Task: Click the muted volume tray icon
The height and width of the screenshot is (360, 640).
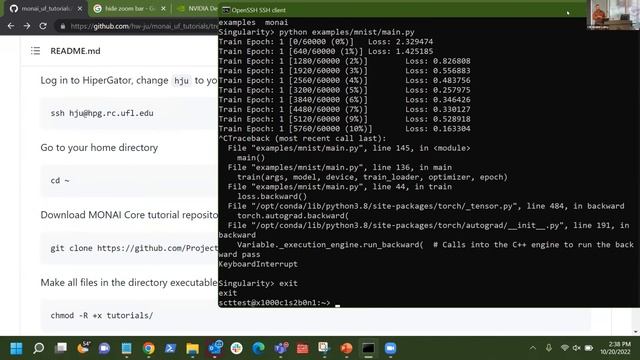Action: [x=576, y=348]
